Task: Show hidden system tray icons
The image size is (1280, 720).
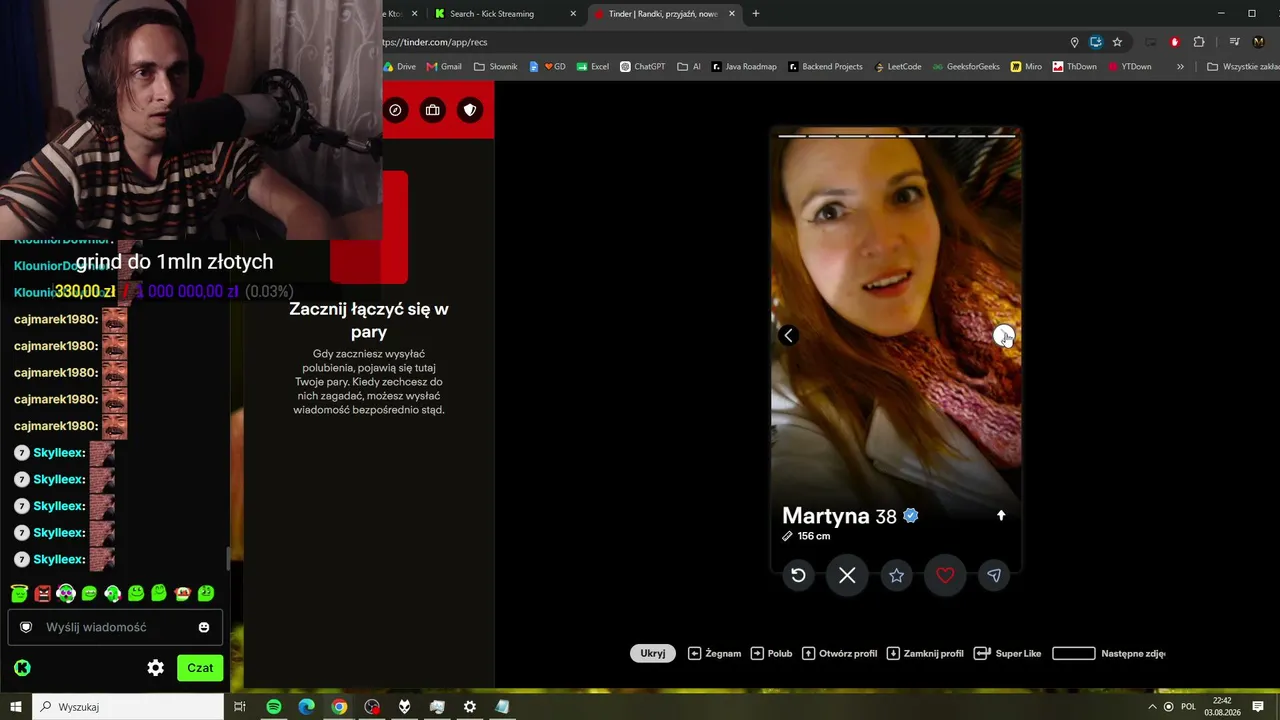Action: coord(1153,707)
